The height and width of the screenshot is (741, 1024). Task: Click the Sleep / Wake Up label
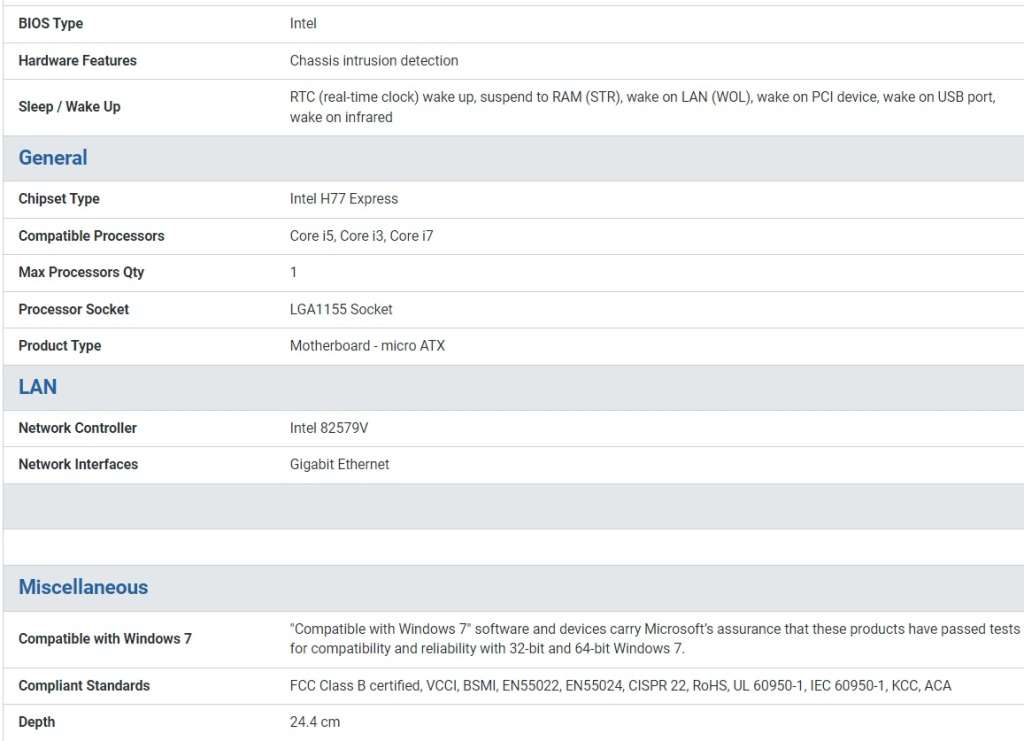tap(69, 107)
